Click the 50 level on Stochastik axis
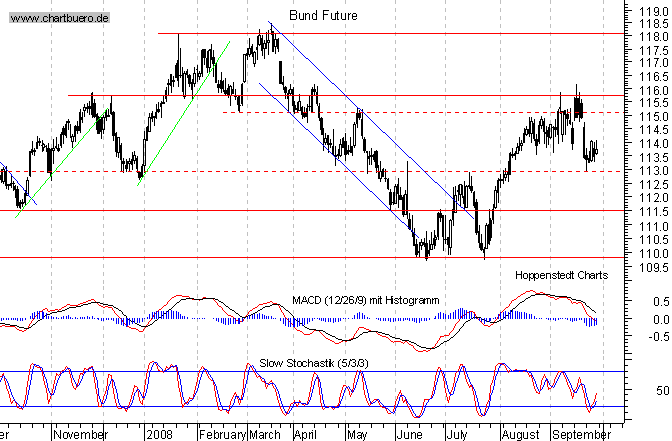 pos(657,391)
